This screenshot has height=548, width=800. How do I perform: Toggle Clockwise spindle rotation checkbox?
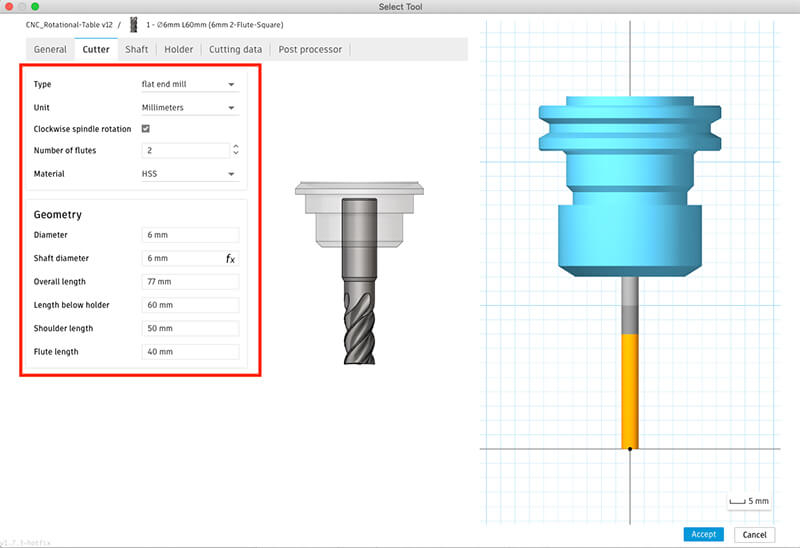[146, 129]
